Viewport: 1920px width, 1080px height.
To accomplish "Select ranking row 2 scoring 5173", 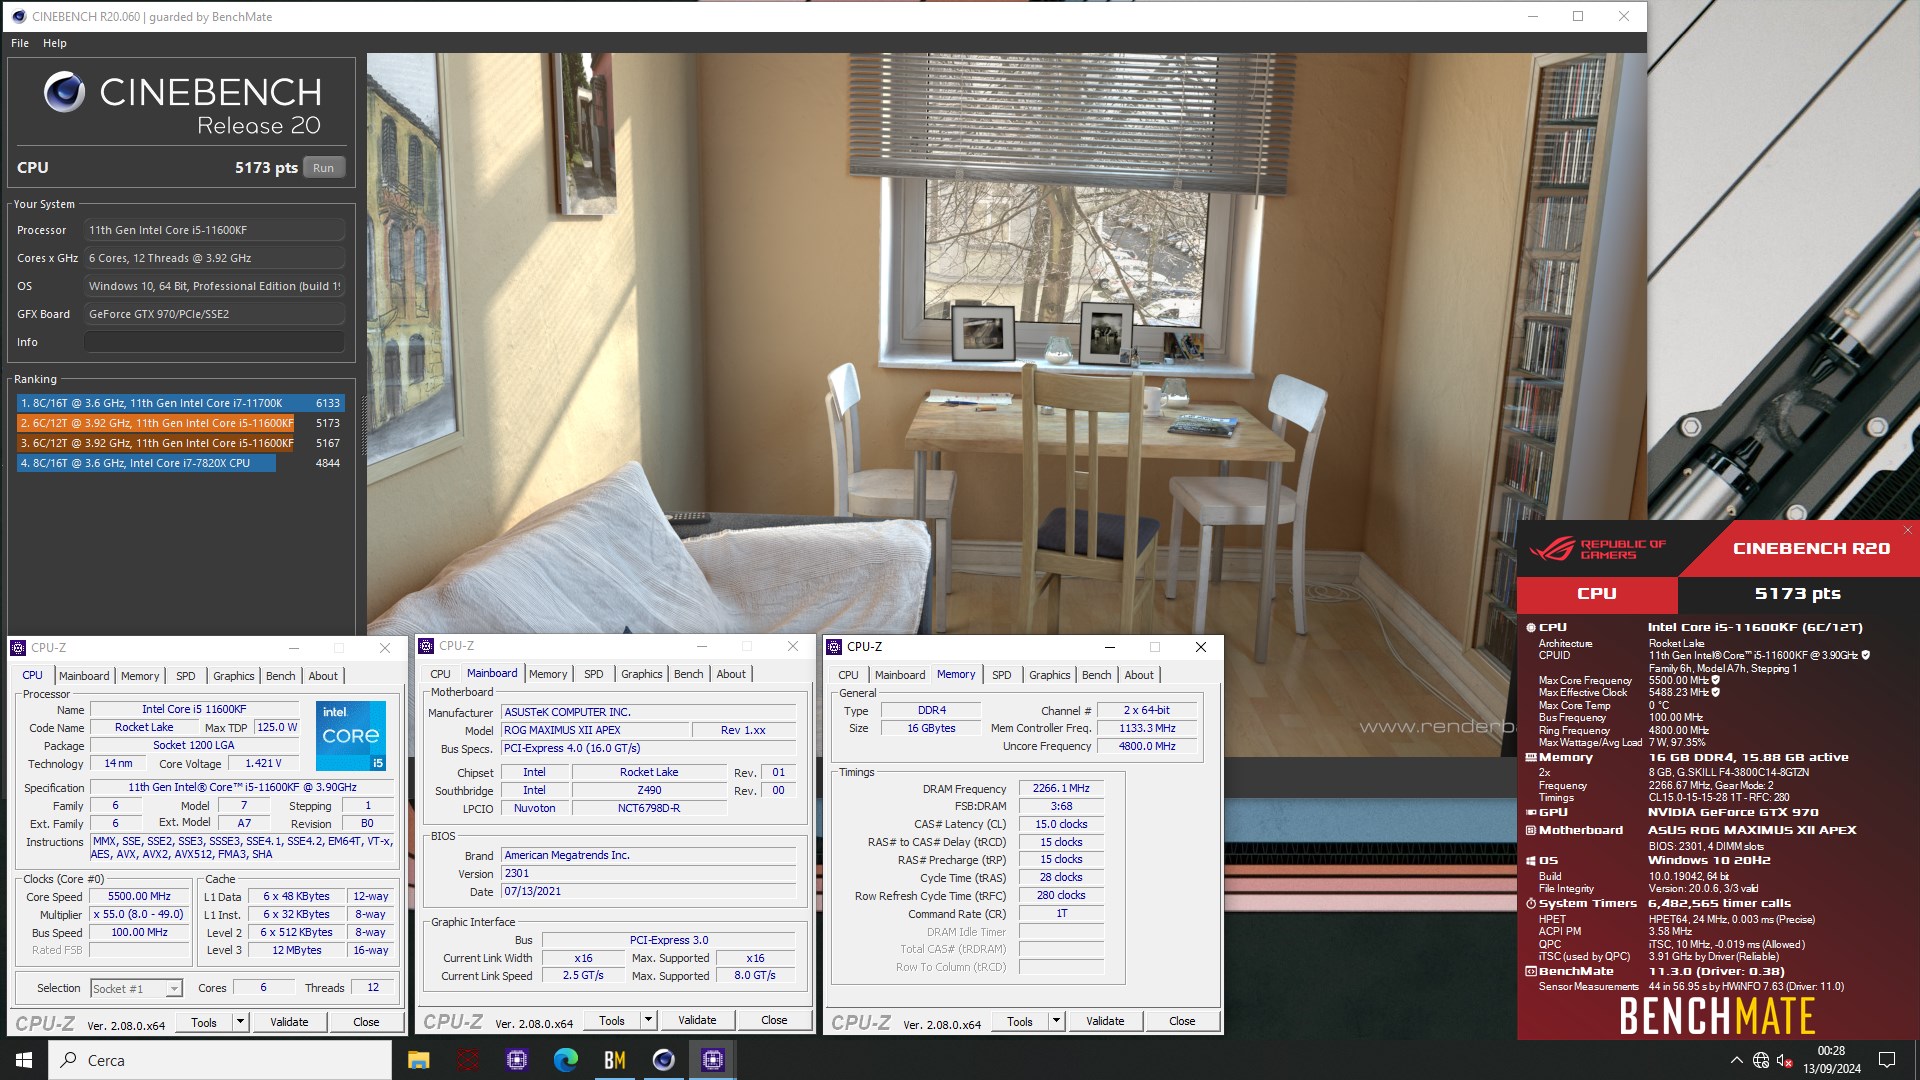I will (x=181, y=423).
